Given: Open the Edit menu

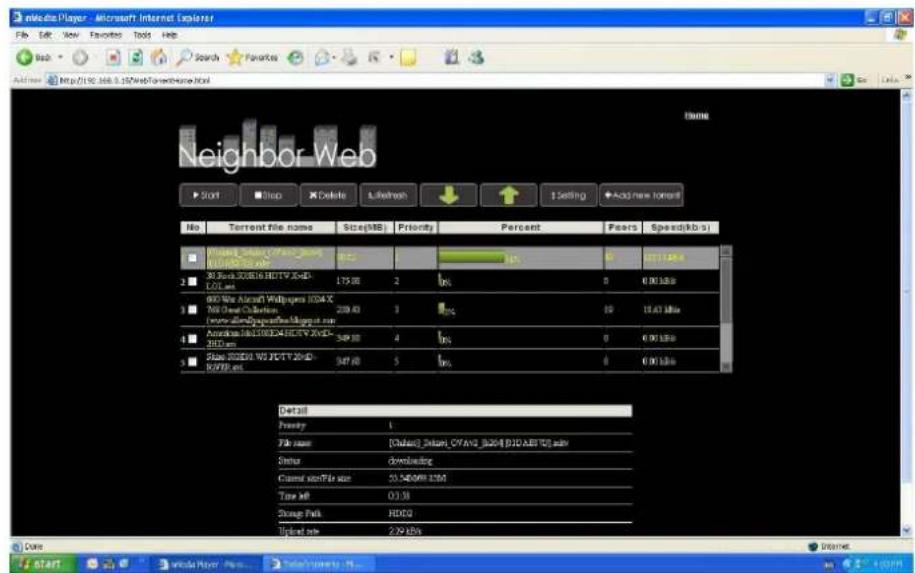Looking at the screenshot, I should pyautogui.click(x=45, y=35).
